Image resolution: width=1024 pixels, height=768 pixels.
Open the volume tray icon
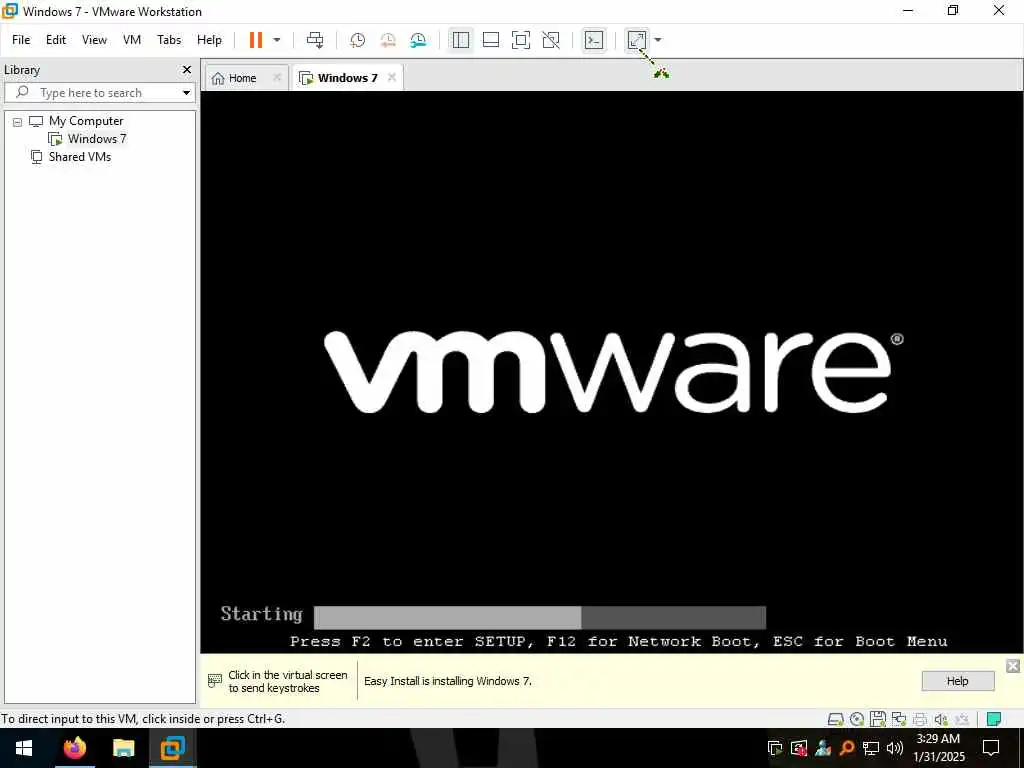click(895, 748)
